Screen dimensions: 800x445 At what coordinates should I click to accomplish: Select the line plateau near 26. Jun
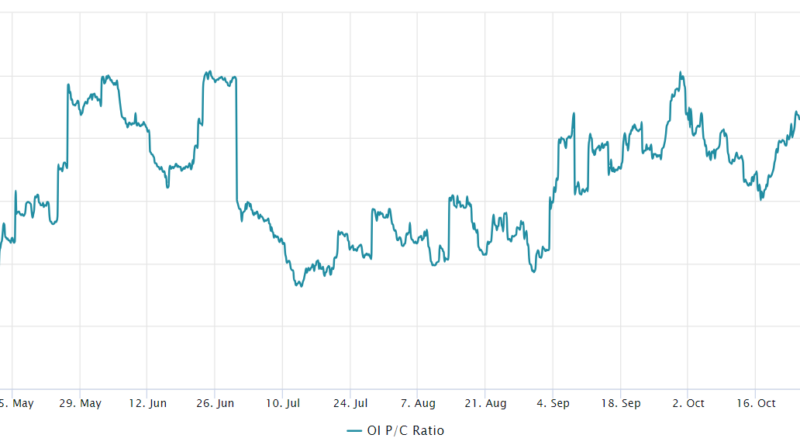[x=218, y=77]
